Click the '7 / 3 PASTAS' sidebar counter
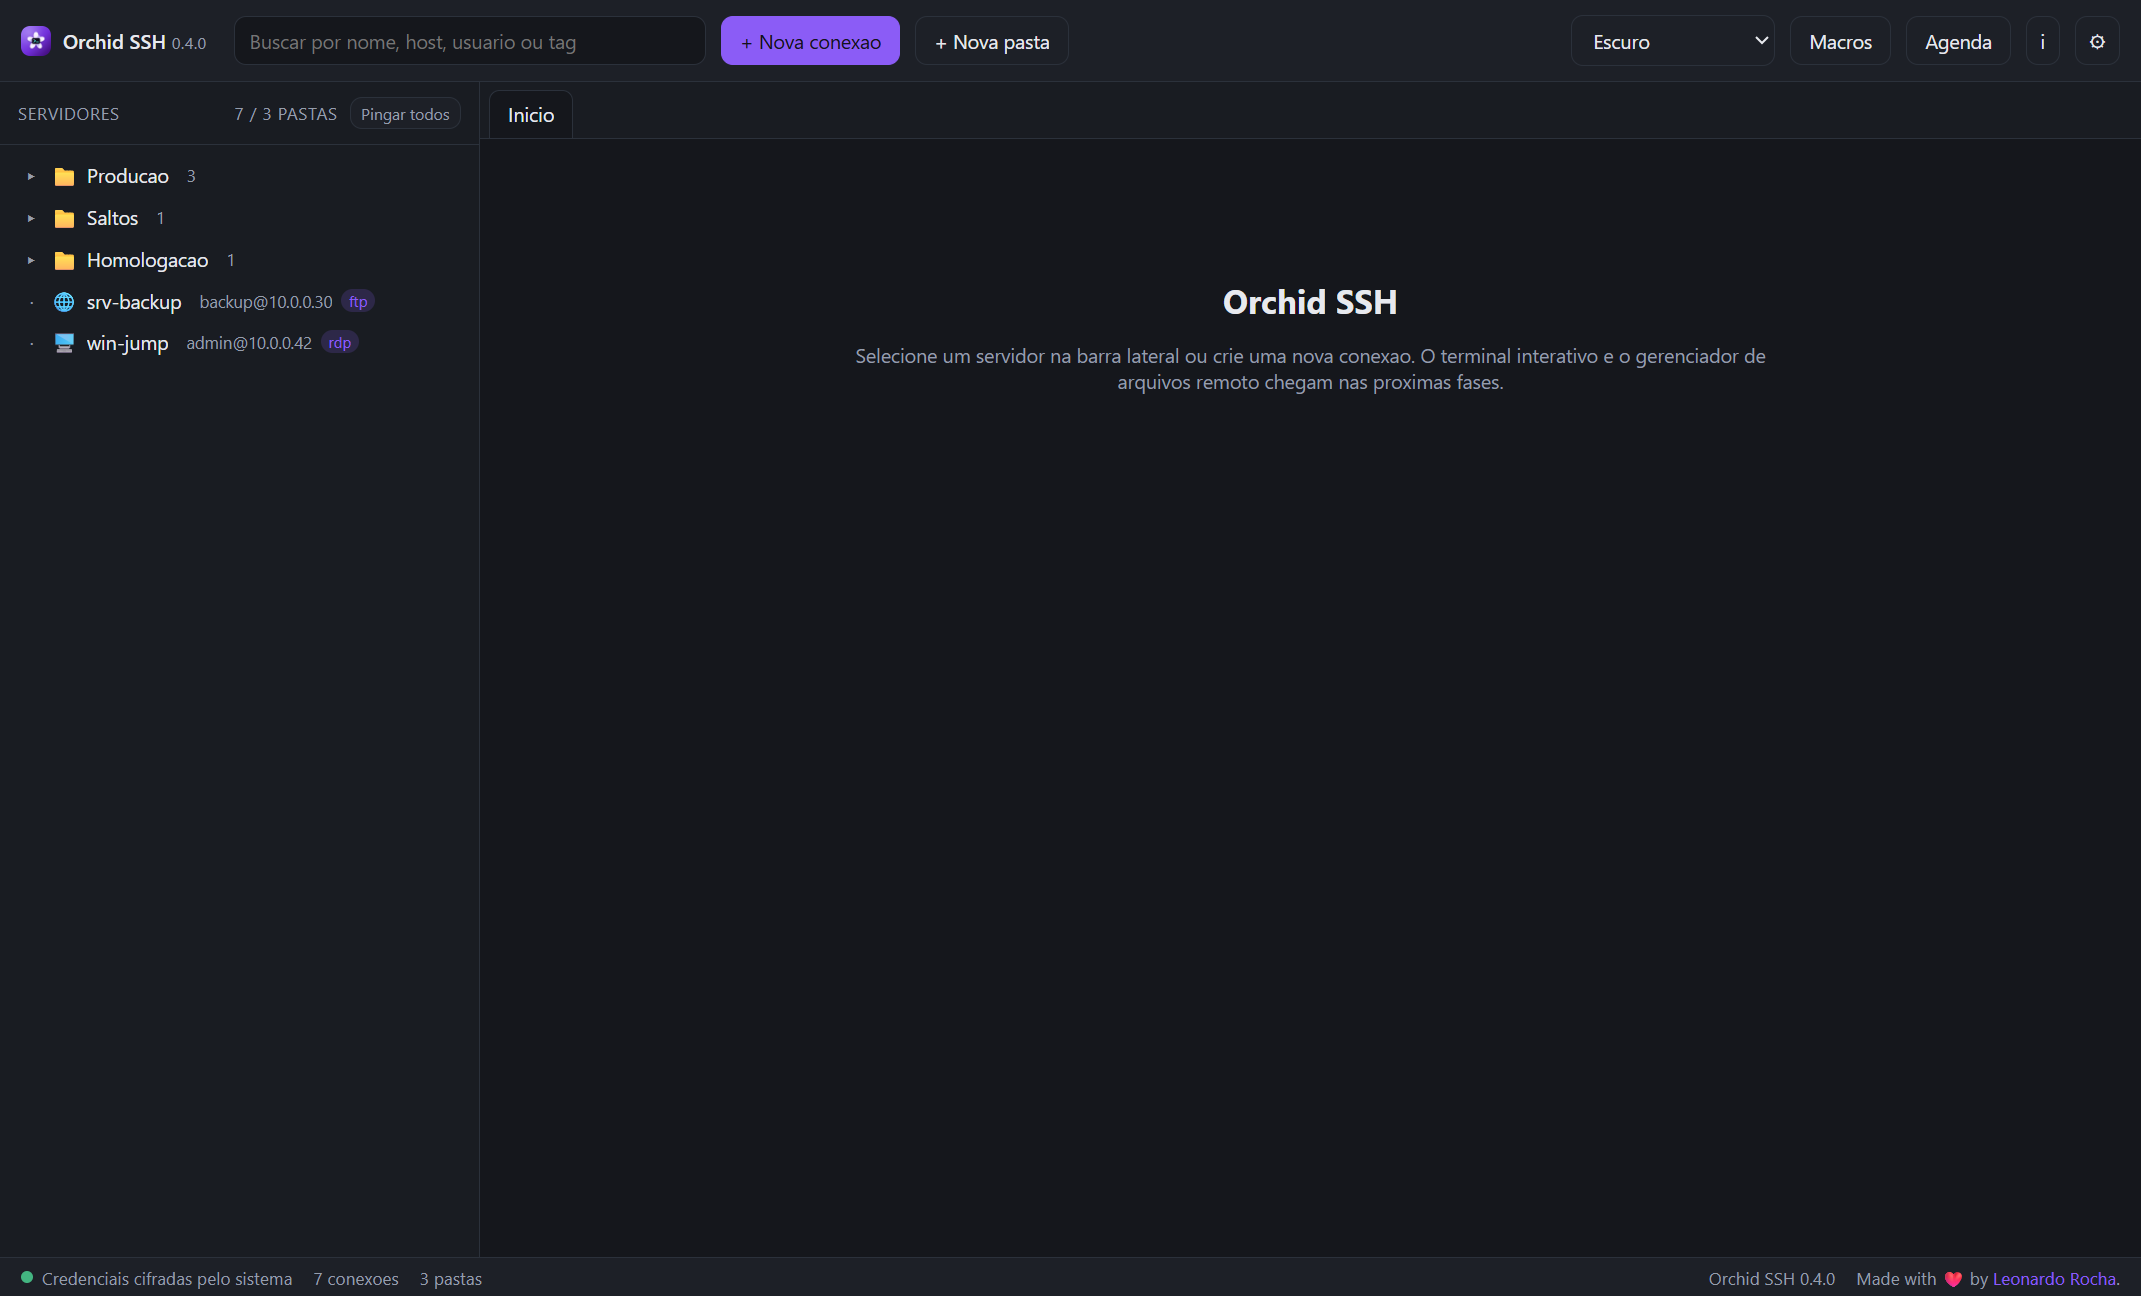 (286, 114)
